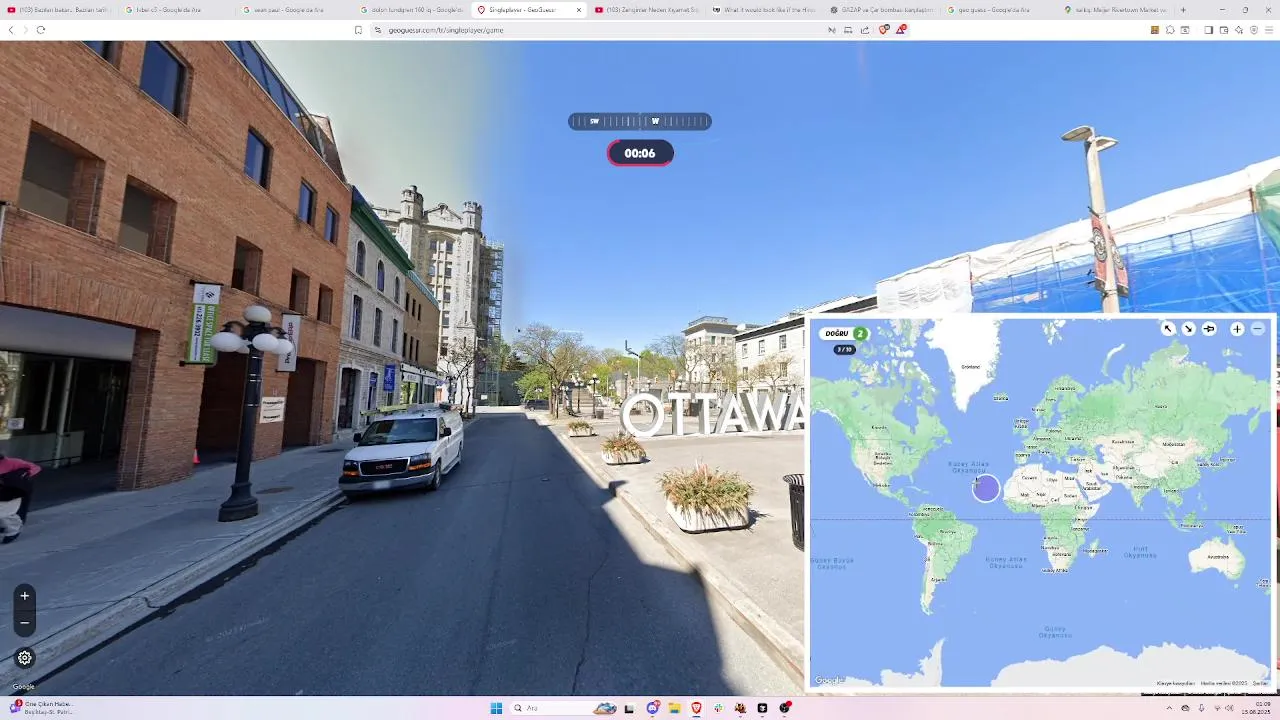Go back in browser history

[x=11, y=30]
